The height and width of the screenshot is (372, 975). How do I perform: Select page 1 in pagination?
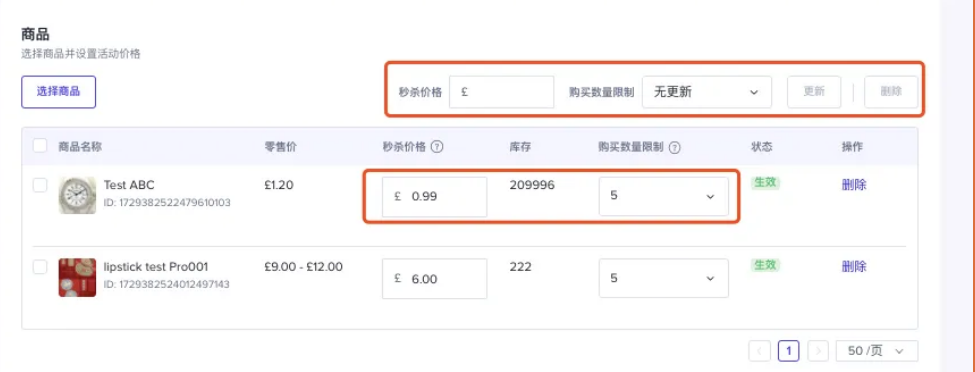pyautogui.click(x=788, y=351)
